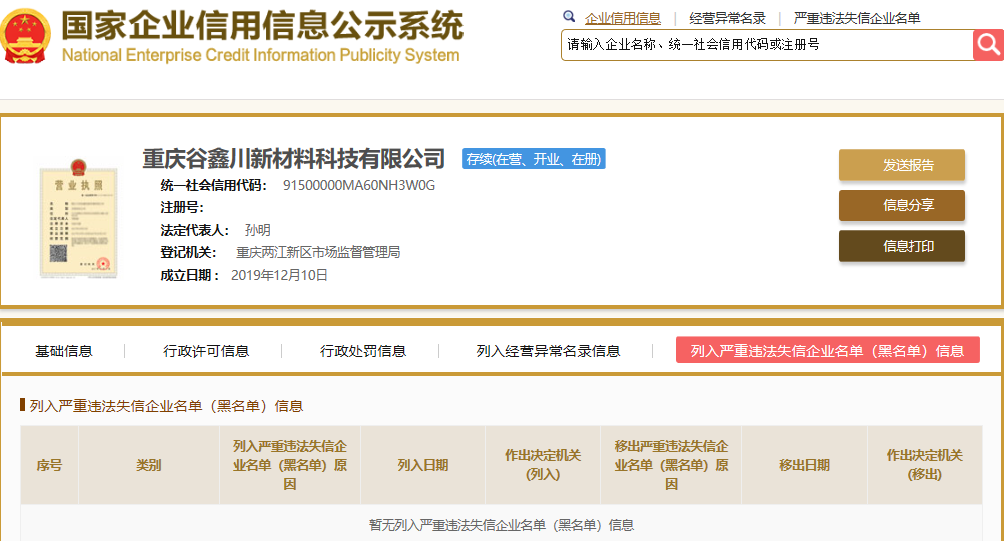
Task: Click legal representative name 孙明
Action: tap(257, 230)
